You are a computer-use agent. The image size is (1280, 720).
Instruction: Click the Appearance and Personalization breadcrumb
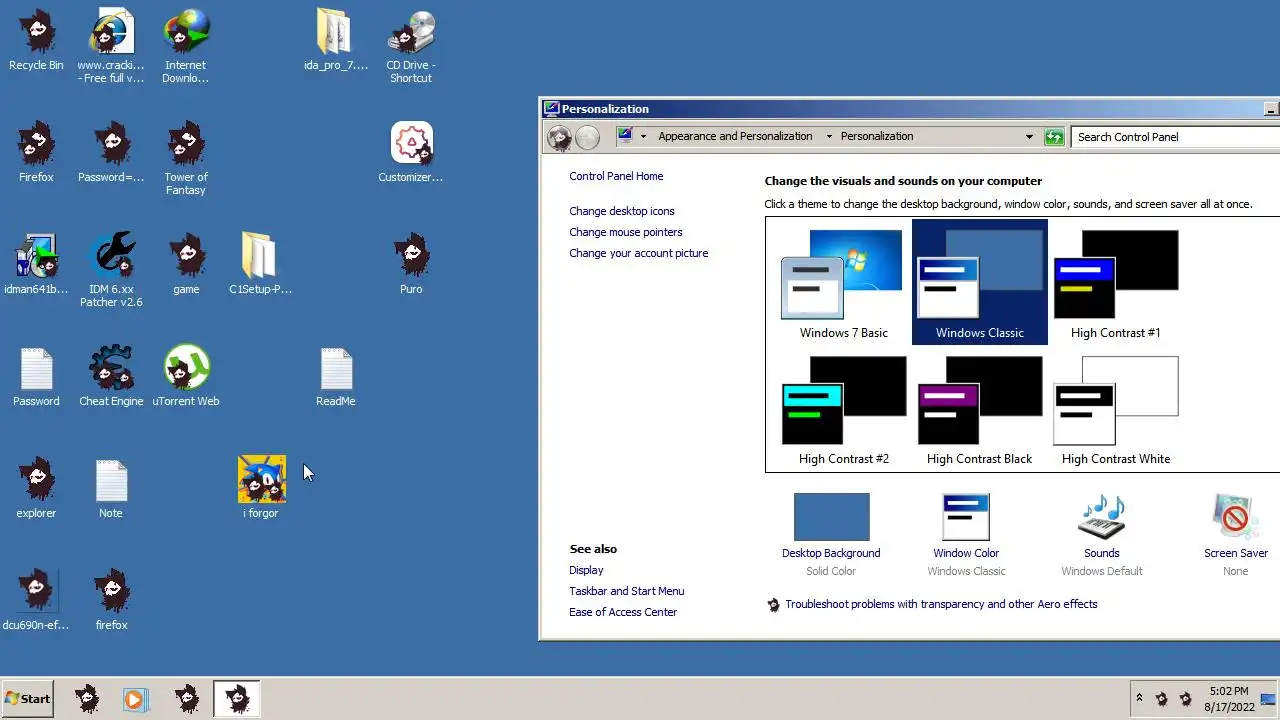coord(735,137)
